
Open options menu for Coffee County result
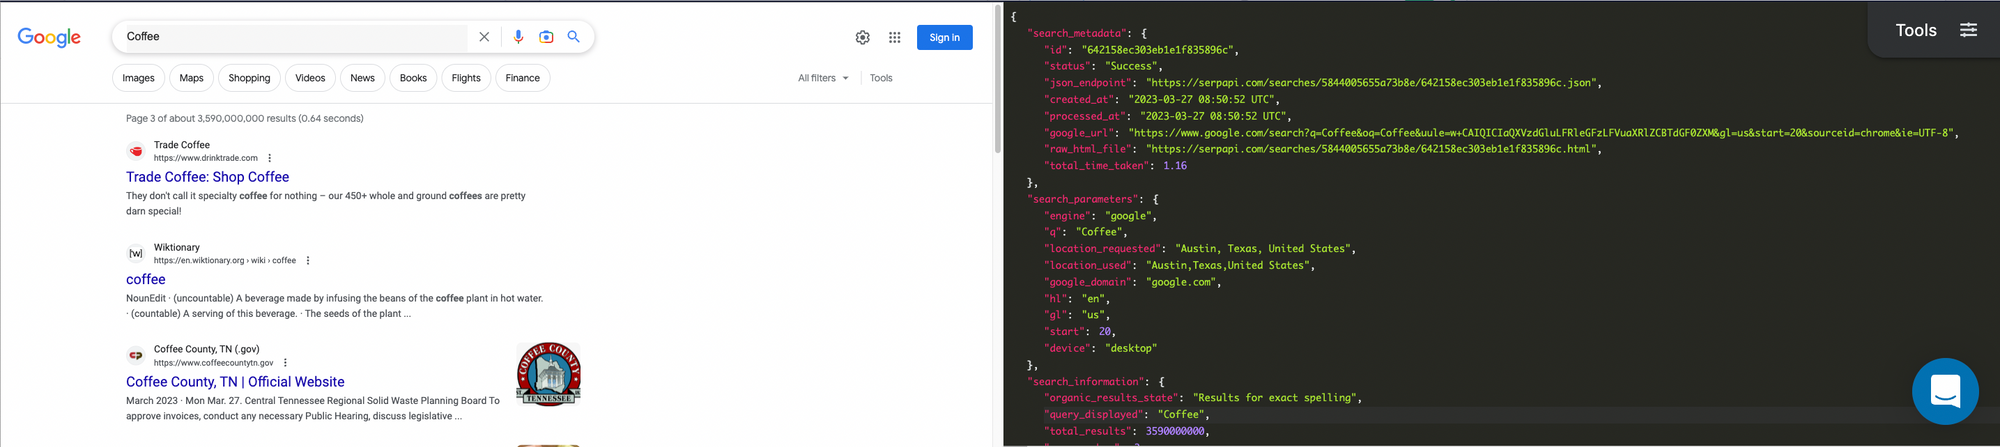(286, 363)
